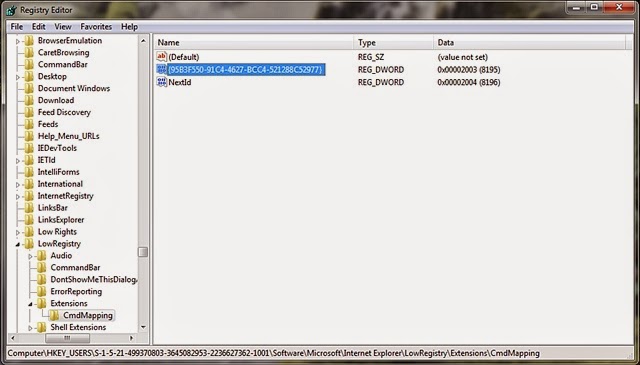
Task: Select the DontShowMeThisDialog key label
Action: click(x=93, y=280)
